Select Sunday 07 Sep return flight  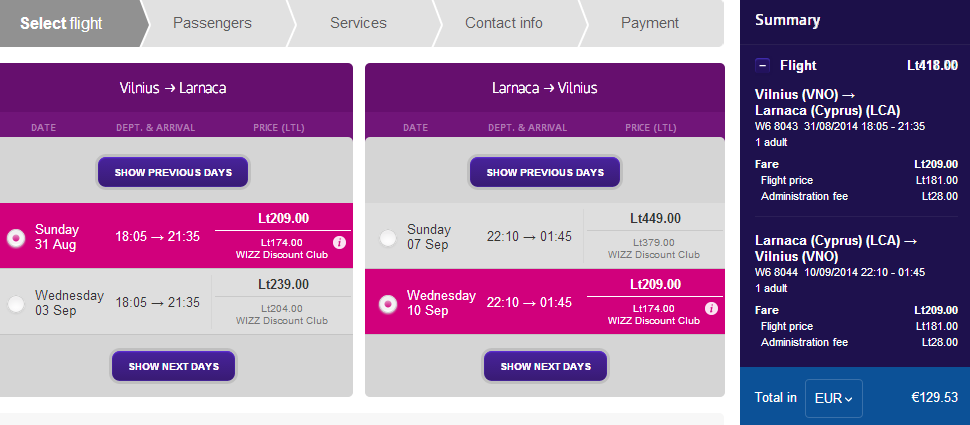click(x=388, y=238)
